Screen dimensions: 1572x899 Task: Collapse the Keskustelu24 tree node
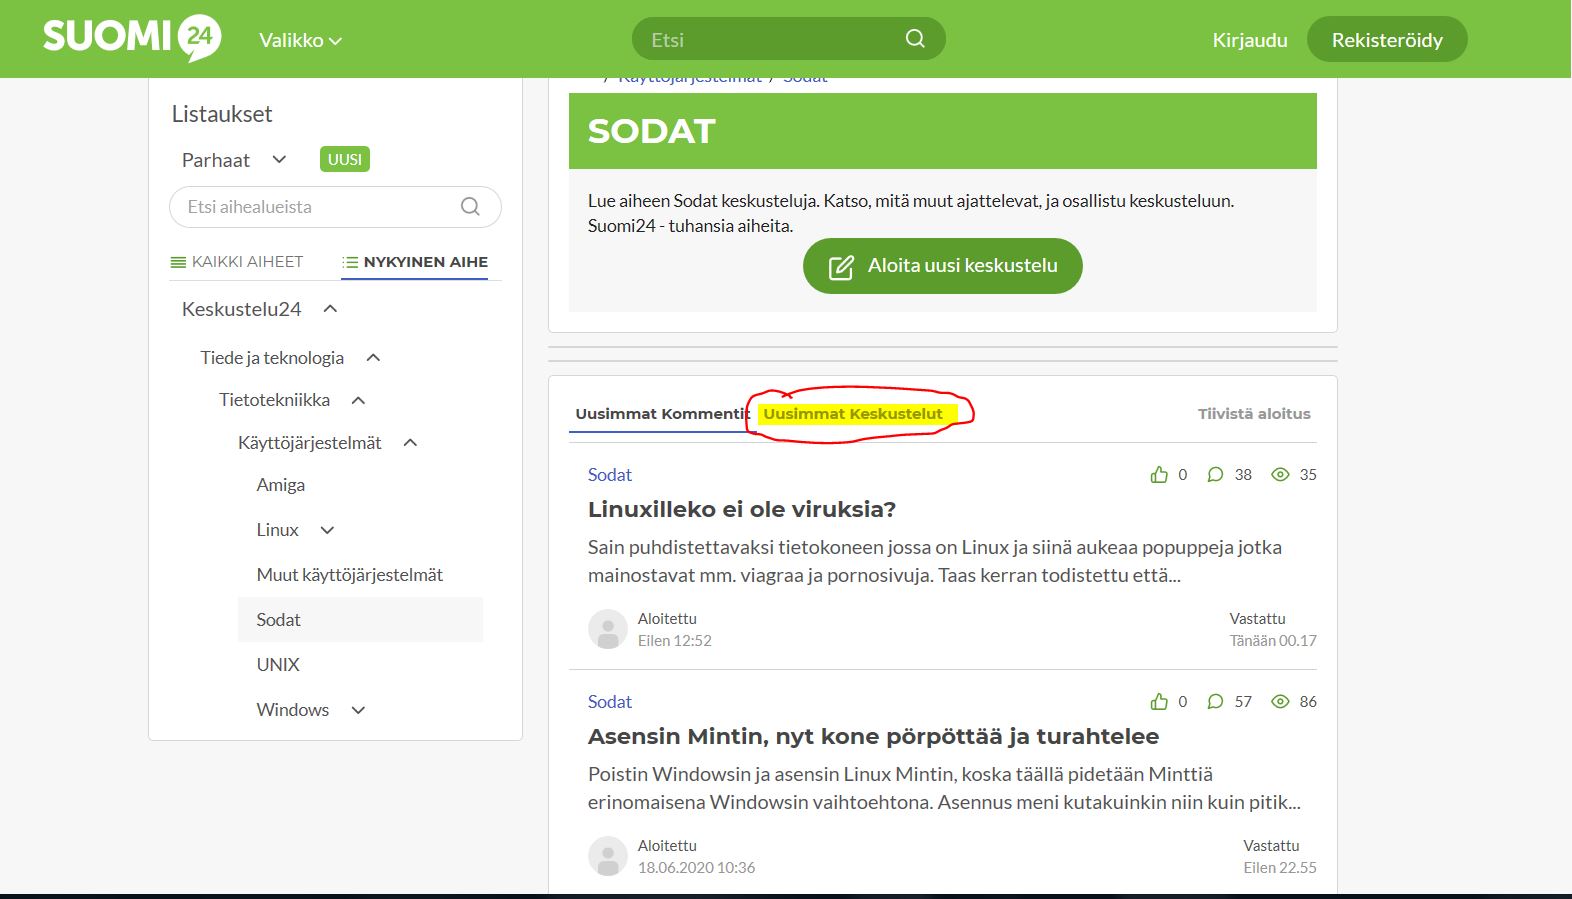(x=331, y=309)
